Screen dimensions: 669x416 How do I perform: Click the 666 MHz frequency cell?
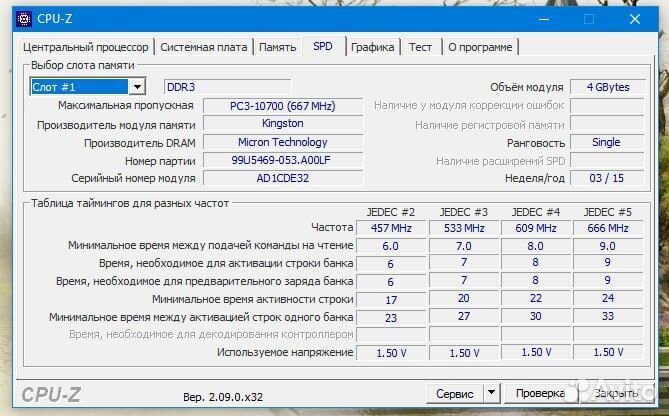tap(608, 228)
